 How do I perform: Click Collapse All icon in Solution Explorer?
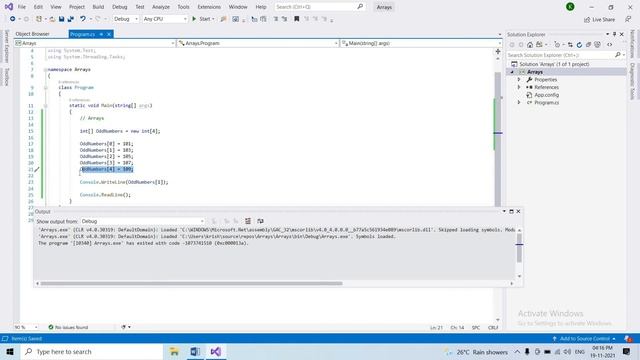coord(588,45)
